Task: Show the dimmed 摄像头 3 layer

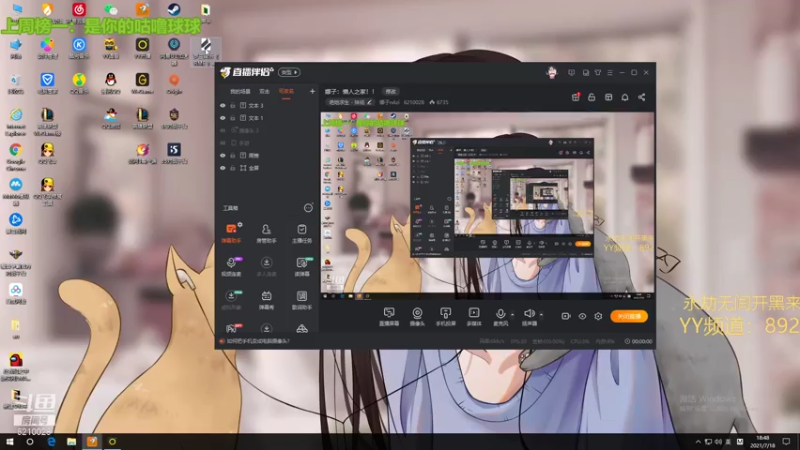Action: coord(222,131)
